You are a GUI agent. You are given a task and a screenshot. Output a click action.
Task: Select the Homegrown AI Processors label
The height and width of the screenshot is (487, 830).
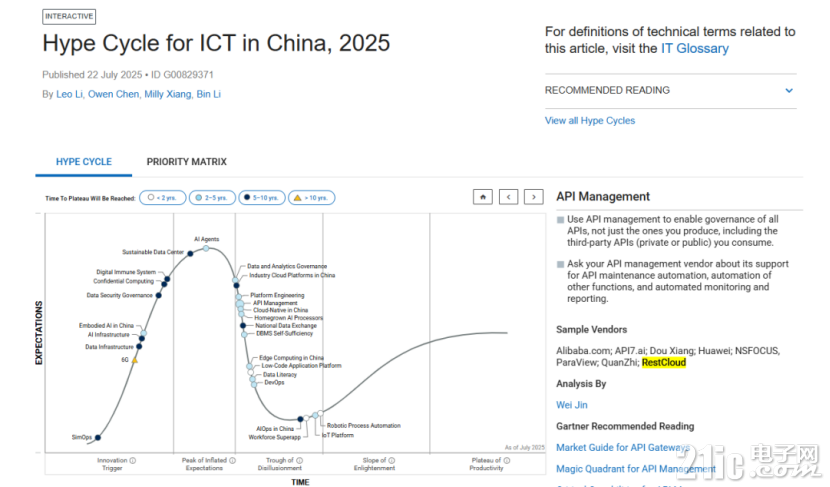[x=288, y=318]
